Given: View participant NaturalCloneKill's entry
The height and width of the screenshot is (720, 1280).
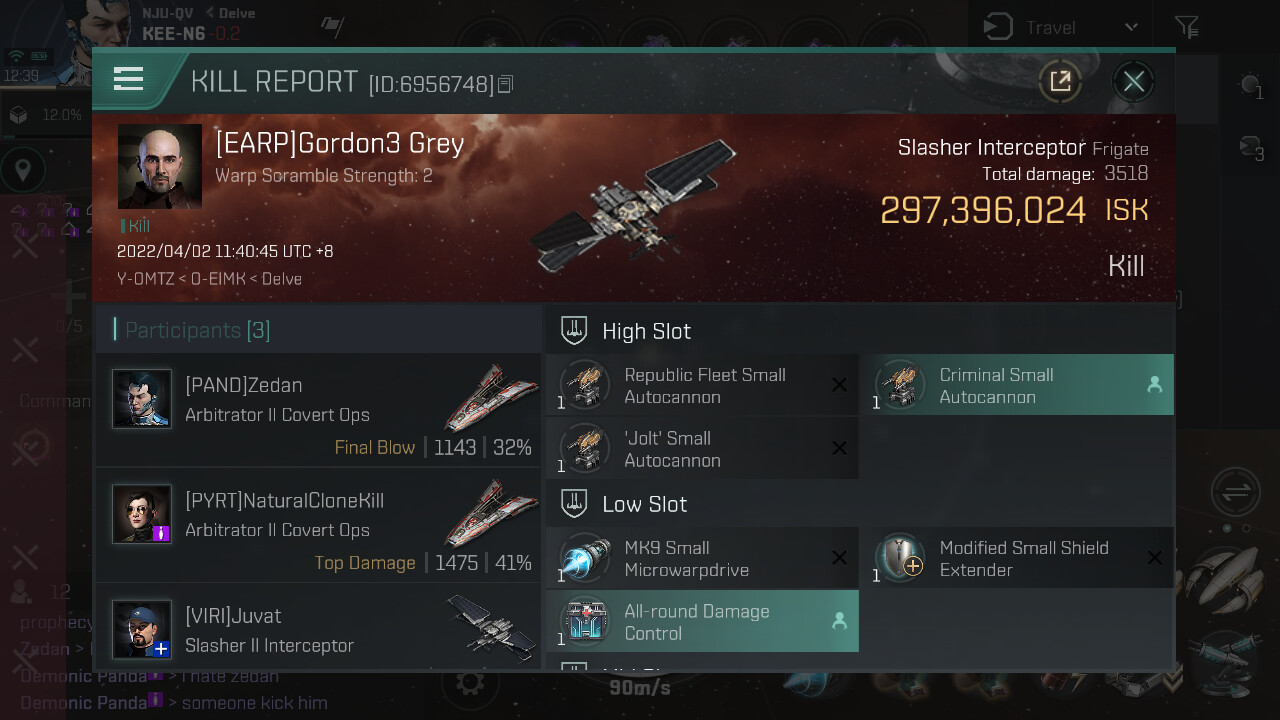Looking at the screenshot, I should point(318,525).
